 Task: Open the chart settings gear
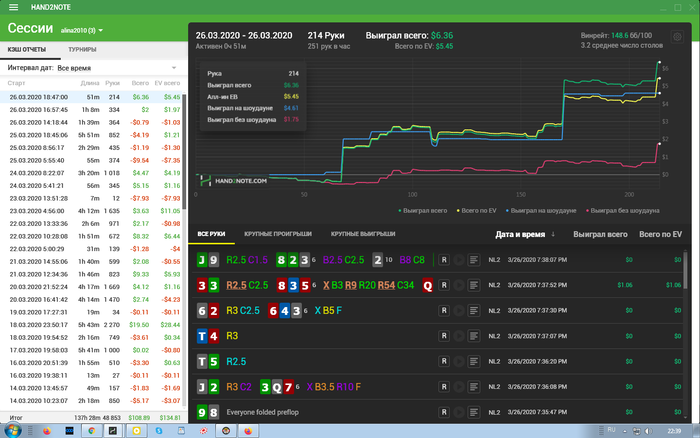coord(677,37)
